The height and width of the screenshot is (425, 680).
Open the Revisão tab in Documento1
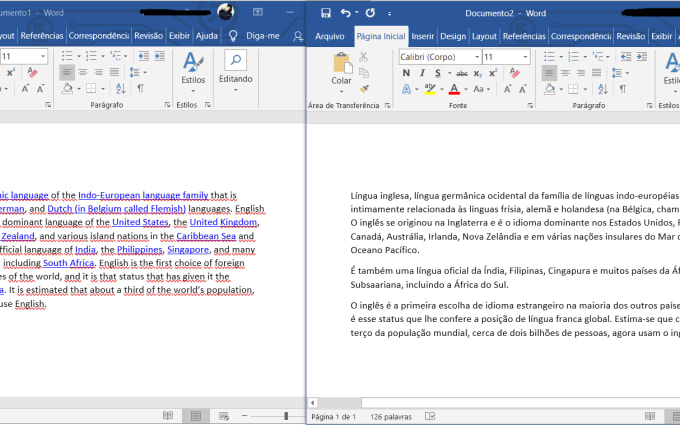coord(148,36)
